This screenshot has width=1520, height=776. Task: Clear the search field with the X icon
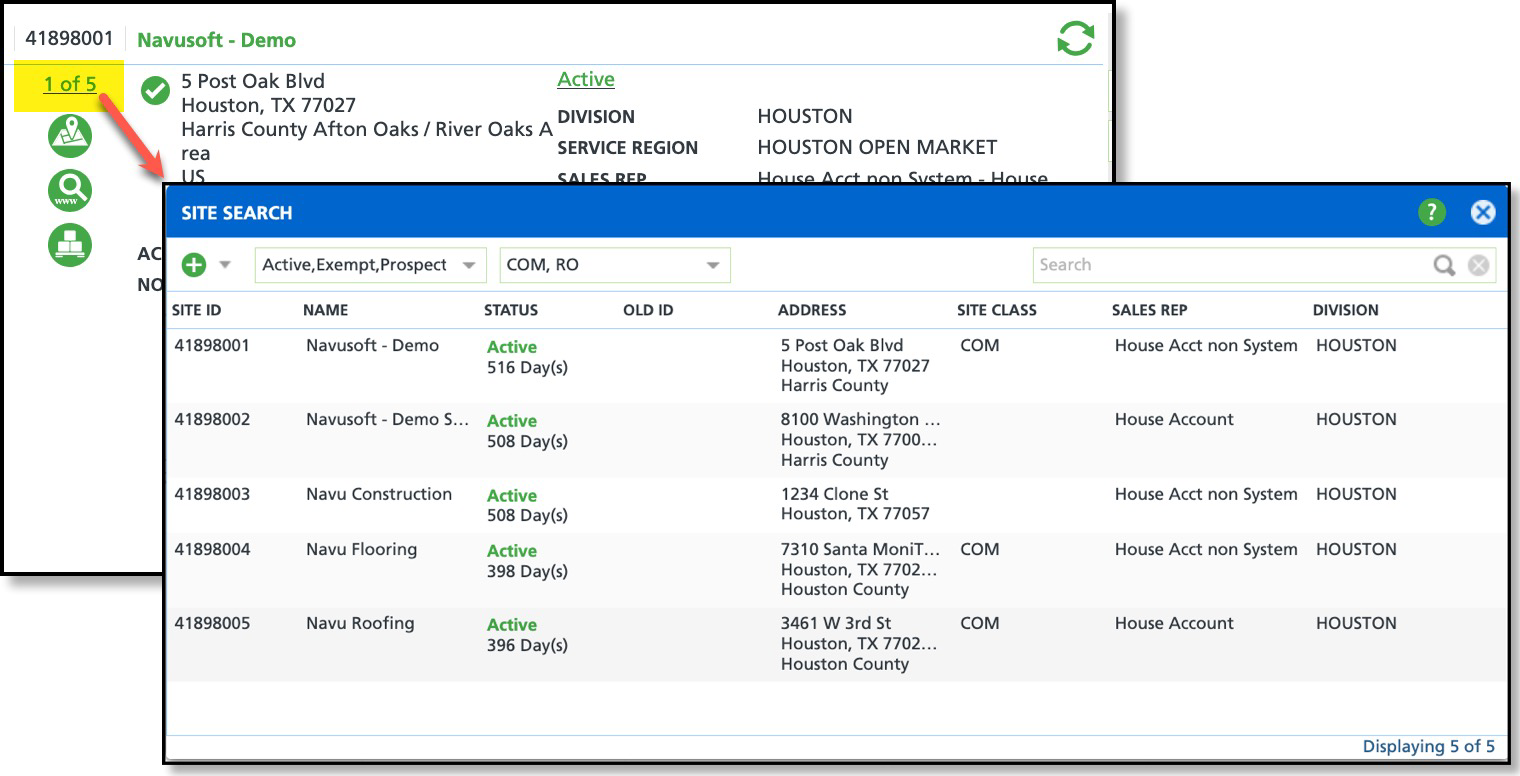tap(1478, 265)
